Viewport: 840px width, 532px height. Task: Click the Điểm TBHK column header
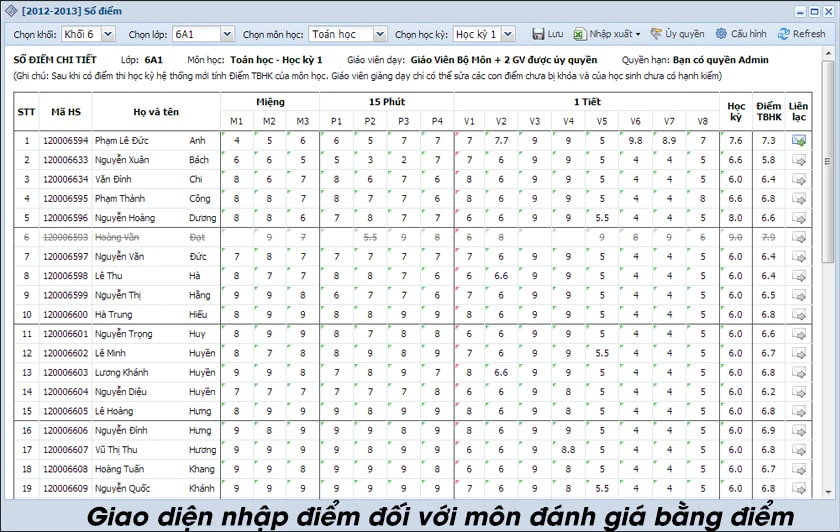click(x=769, y=111)
